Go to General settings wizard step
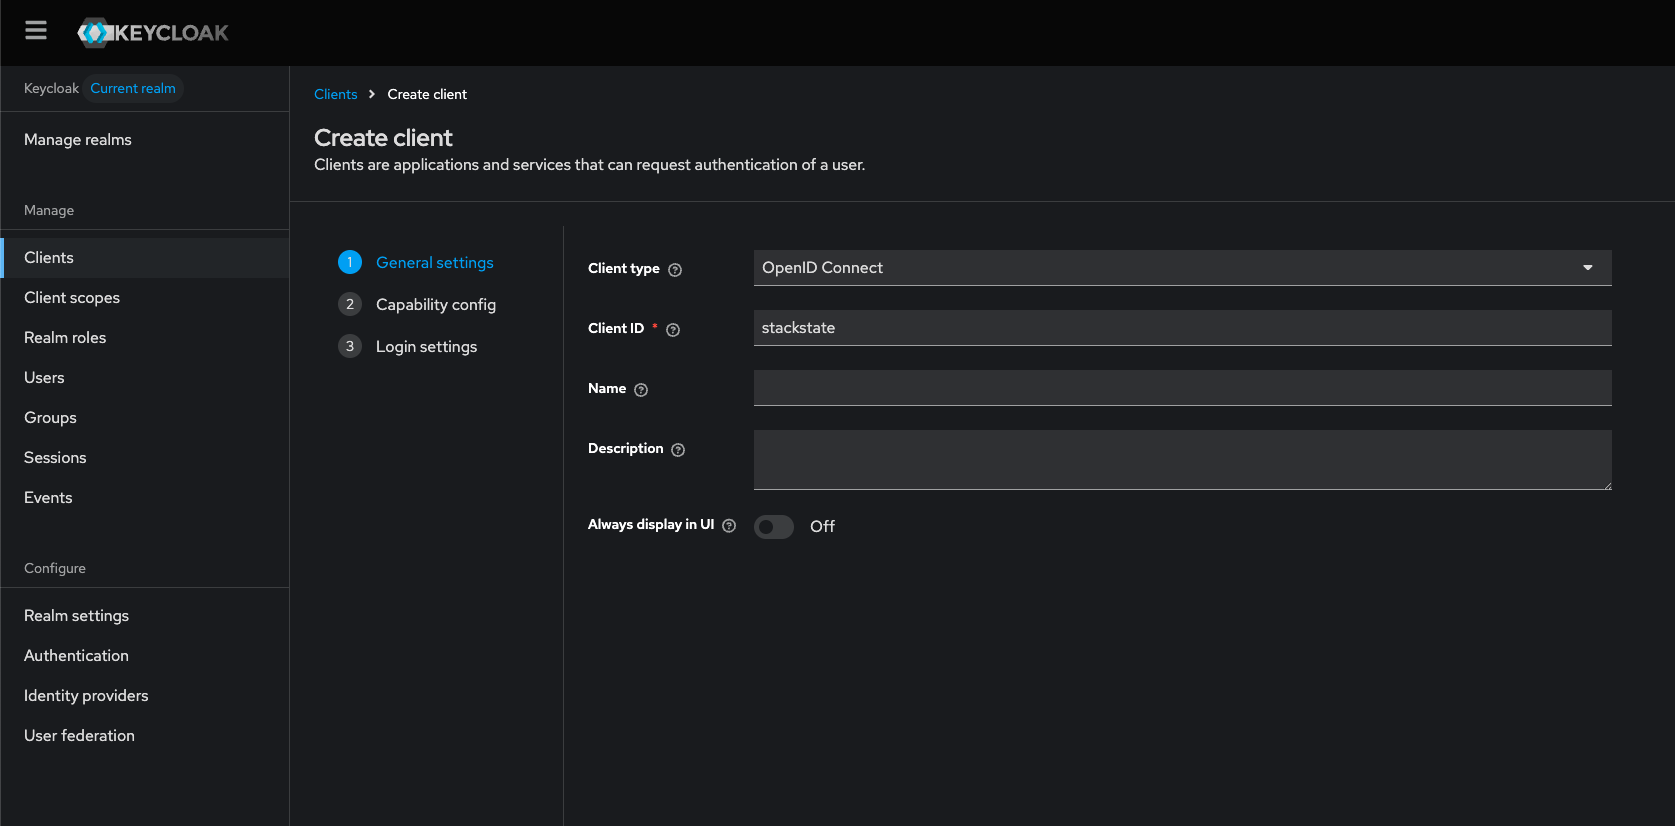This screenshot has height=826, width=1675. pos(435,262)
